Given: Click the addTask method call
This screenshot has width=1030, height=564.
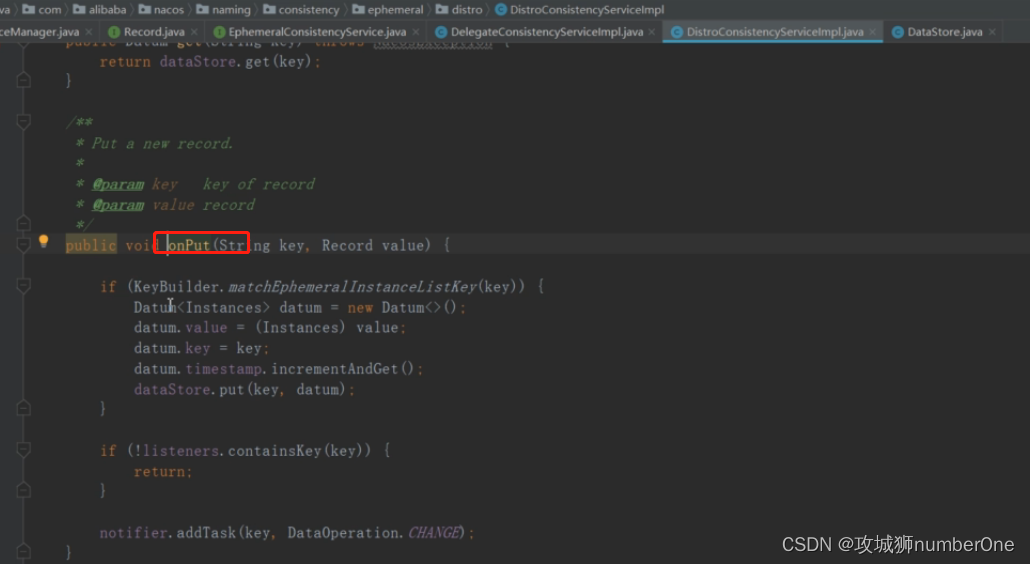Looking at the screenshot, I should pos(206,532).
